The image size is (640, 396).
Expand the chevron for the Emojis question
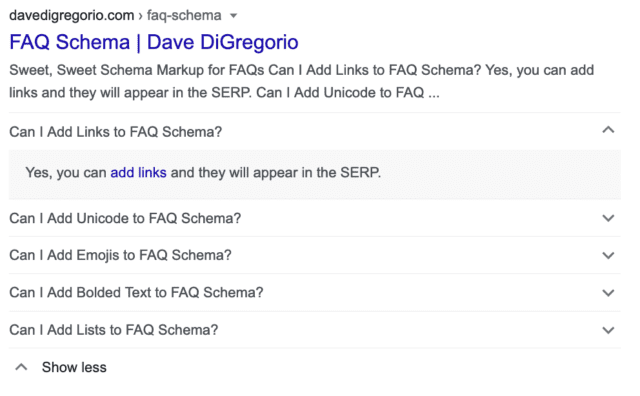pyautogui.click(x=608, y=256)
